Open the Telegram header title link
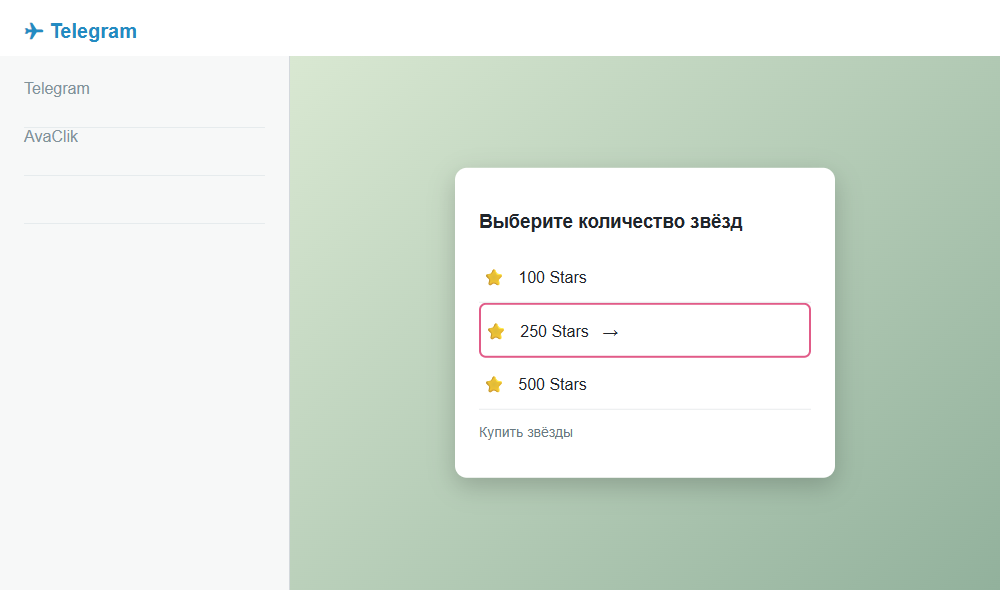The width and height of the screenshot is (1000, 590). point(93,31)
